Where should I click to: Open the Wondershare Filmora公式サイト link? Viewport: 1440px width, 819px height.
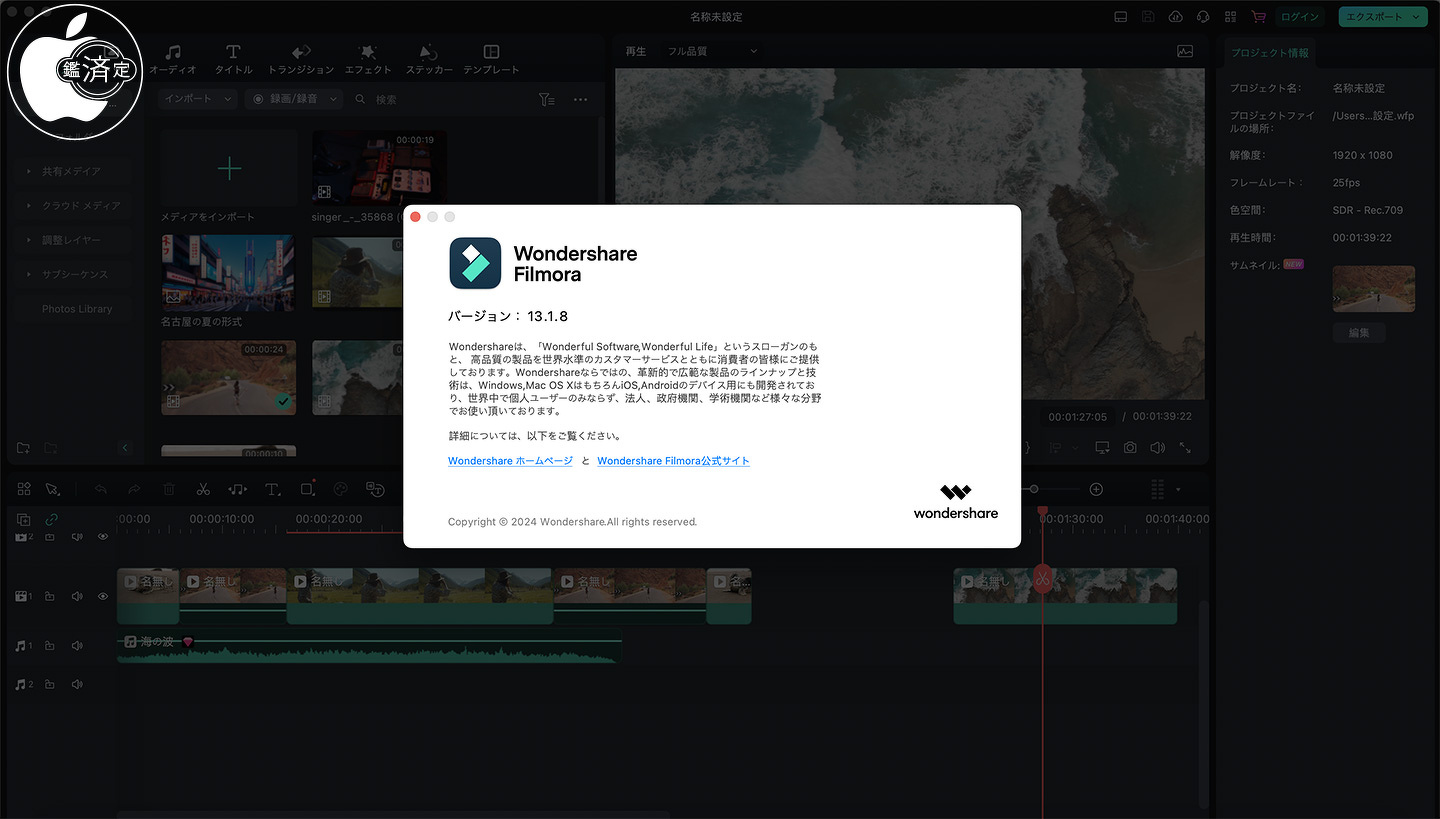(673, 461)
